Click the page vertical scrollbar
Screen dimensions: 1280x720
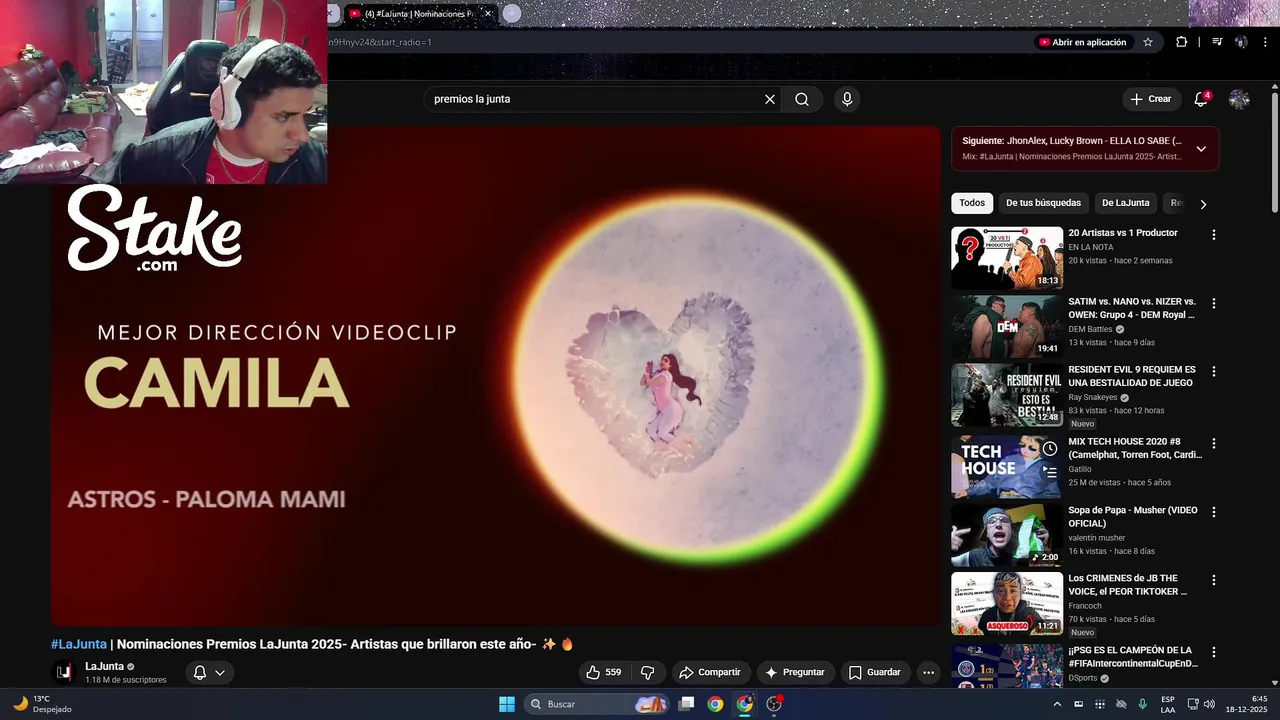click(x=1274, y=150)
